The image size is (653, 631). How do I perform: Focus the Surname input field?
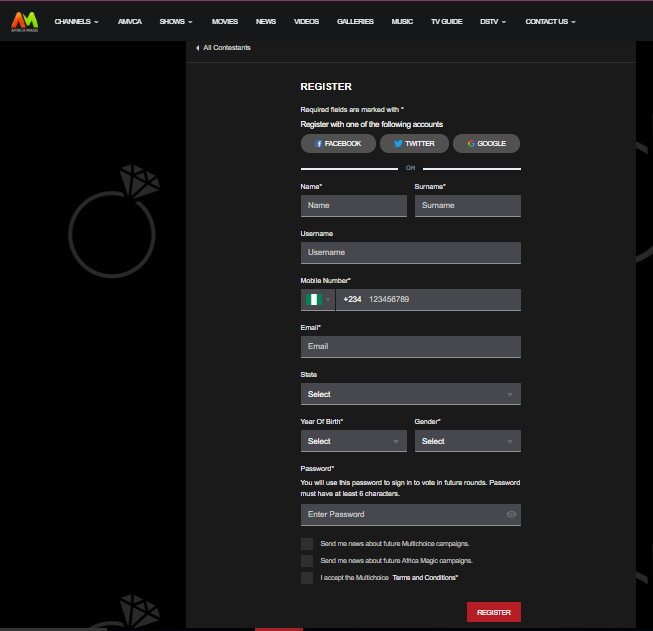pos(468,206)
